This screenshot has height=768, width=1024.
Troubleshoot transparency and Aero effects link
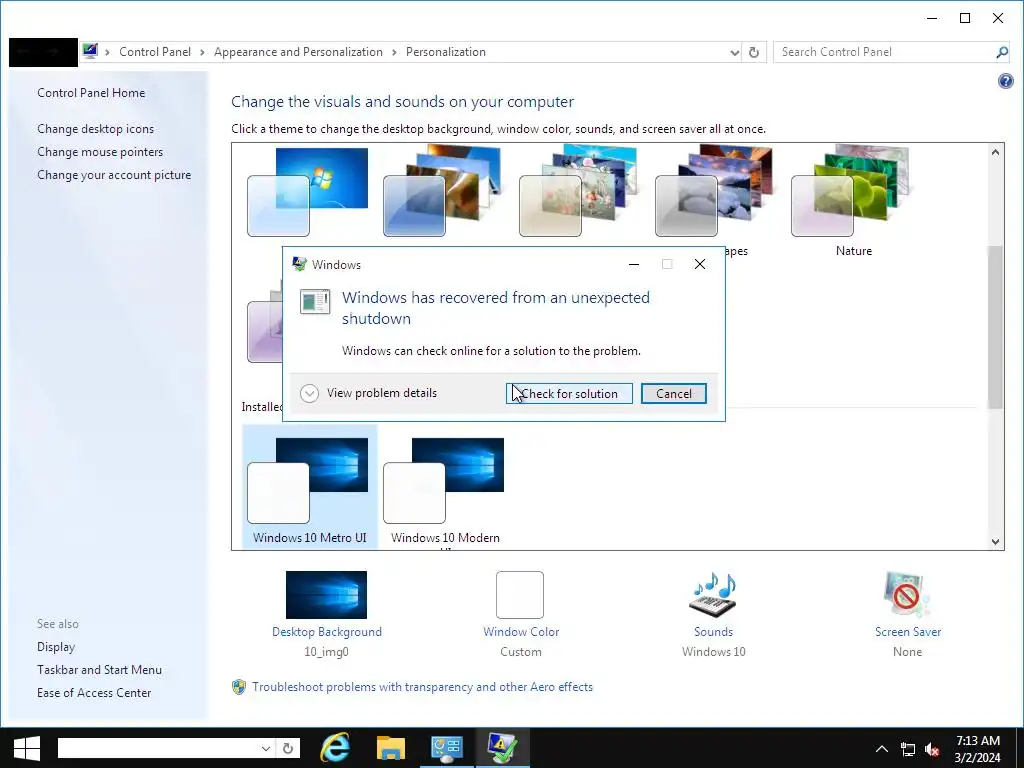tap(422, 687)
